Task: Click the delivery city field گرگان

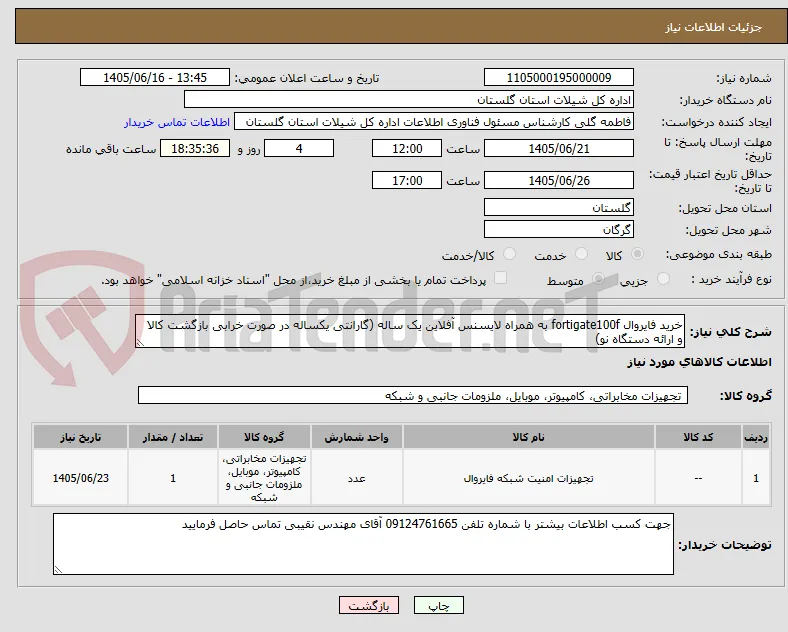Action: 559,230
